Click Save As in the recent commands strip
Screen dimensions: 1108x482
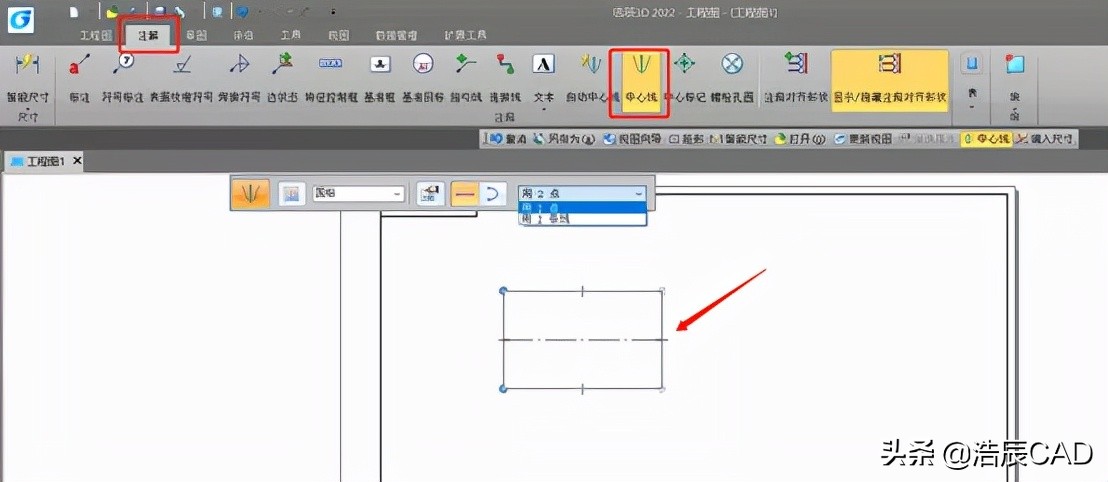click(x=567, y=139)
